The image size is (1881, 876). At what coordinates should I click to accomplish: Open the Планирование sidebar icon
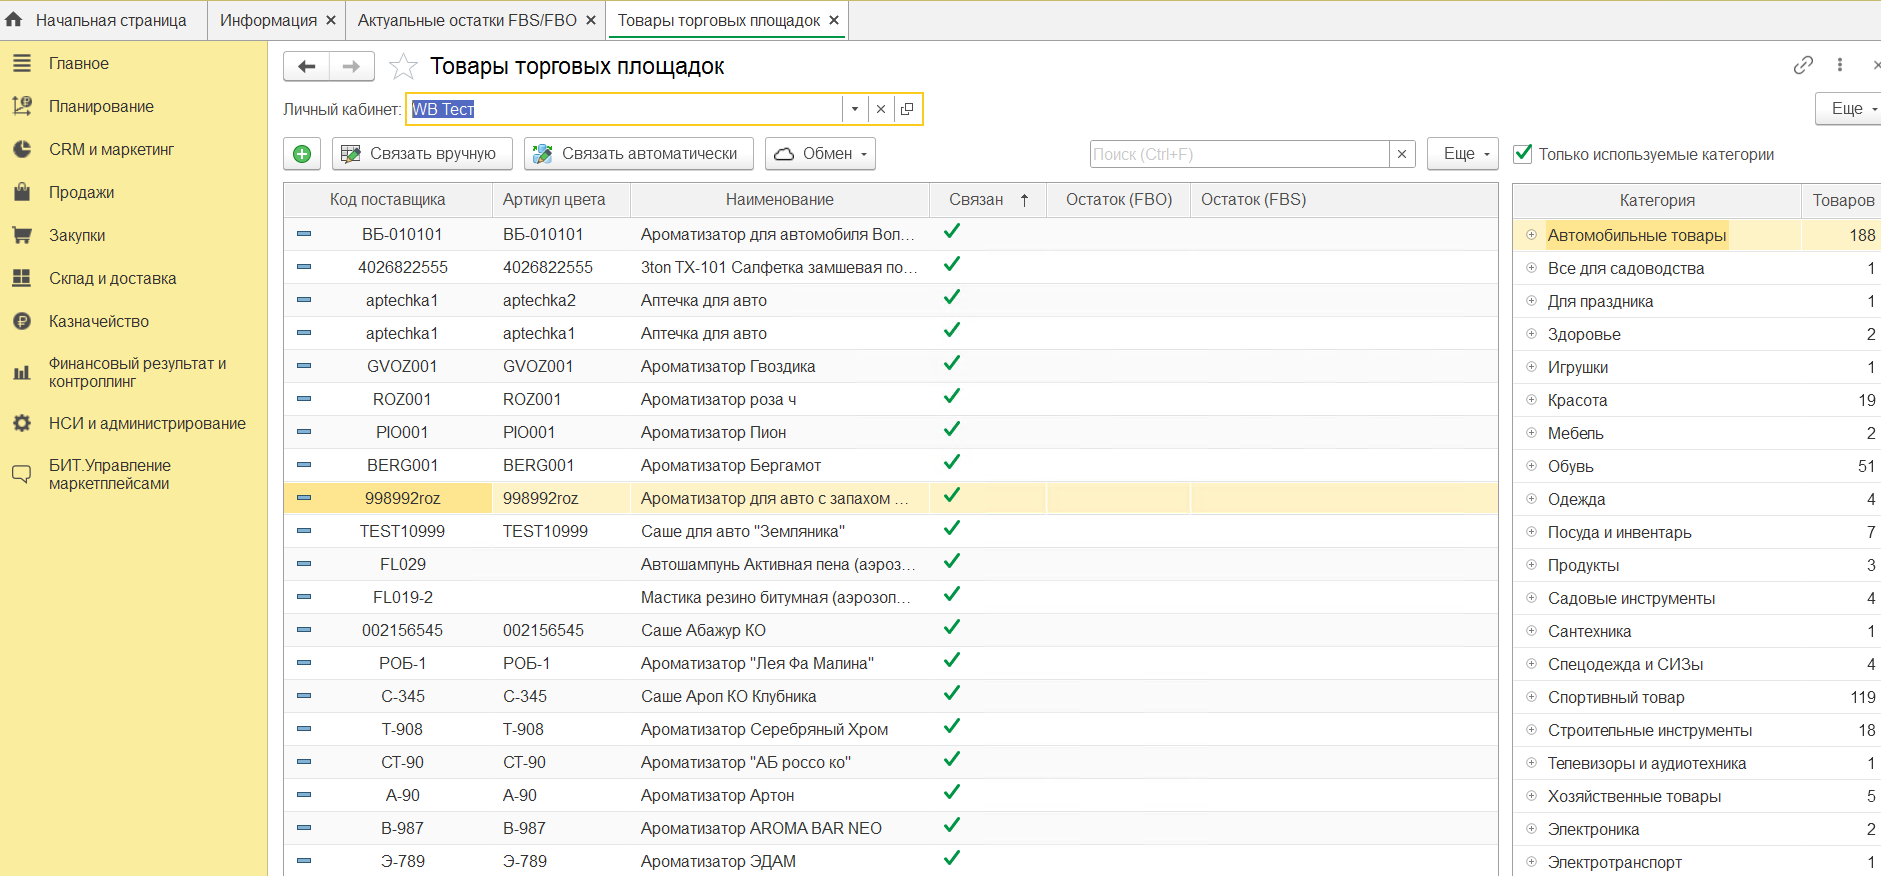click(21, 106)
